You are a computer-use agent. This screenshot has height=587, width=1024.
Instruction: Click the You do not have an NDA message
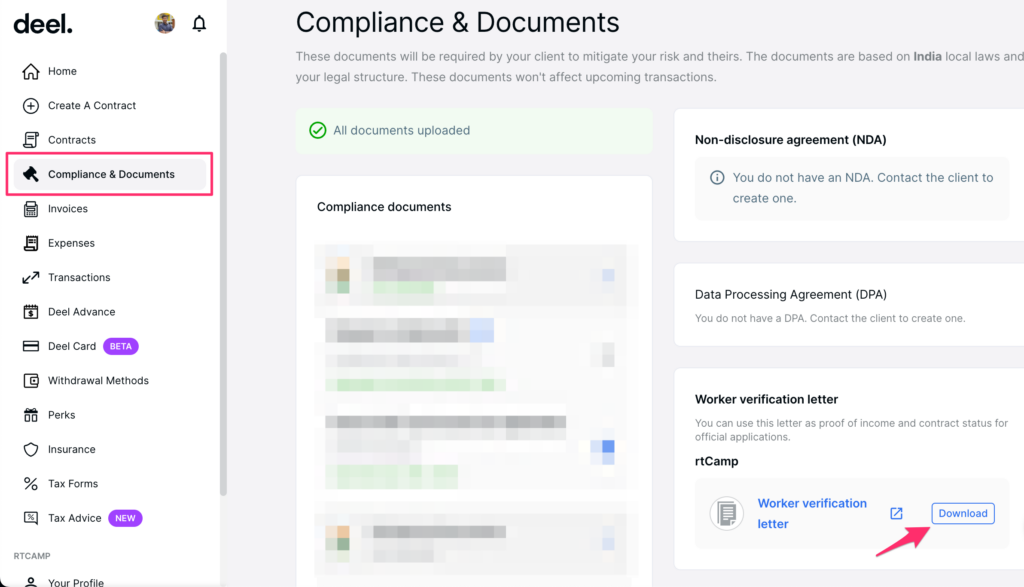click(863, 188)
